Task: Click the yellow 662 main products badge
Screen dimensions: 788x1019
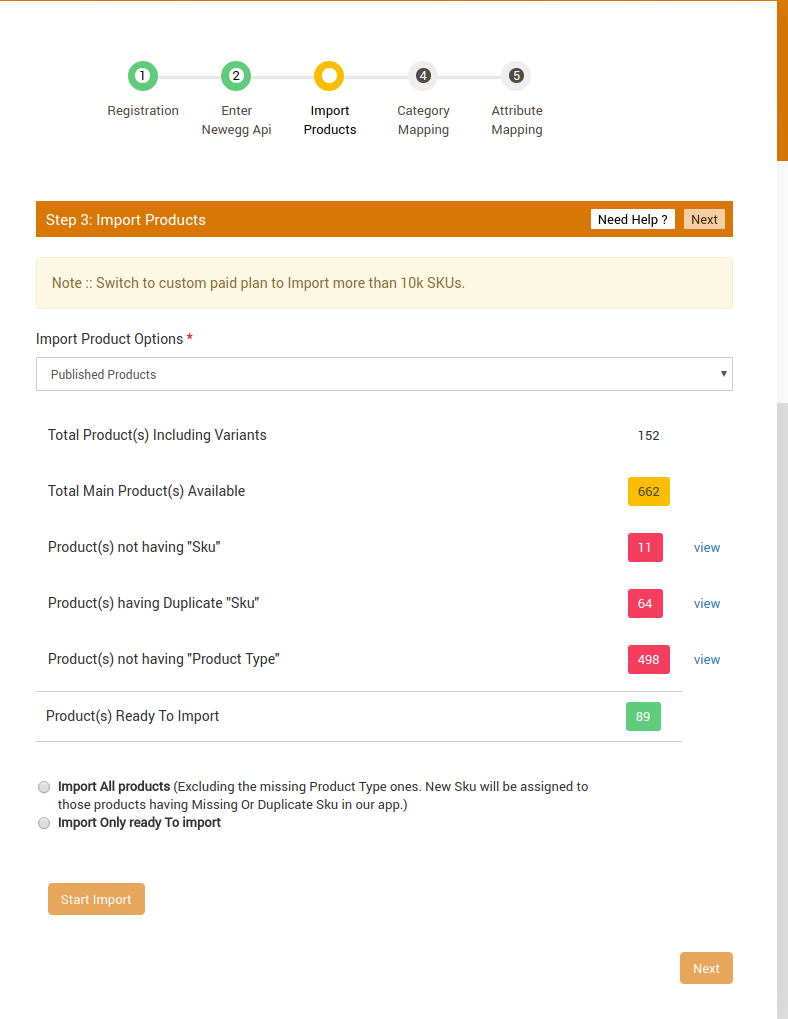Action: click(649, 492)
